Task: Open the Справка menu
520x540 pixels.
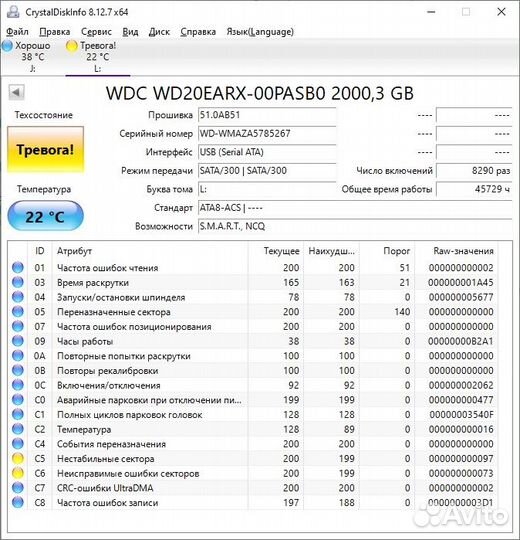Action: coord(198,32)
